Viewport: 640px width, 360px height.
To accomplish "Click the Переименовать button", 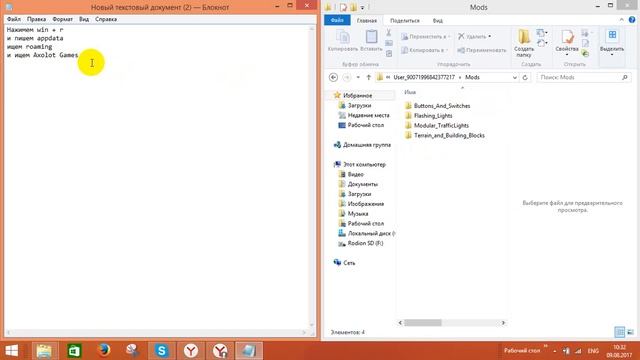I will pyautogui.click(x=482, y=50).
